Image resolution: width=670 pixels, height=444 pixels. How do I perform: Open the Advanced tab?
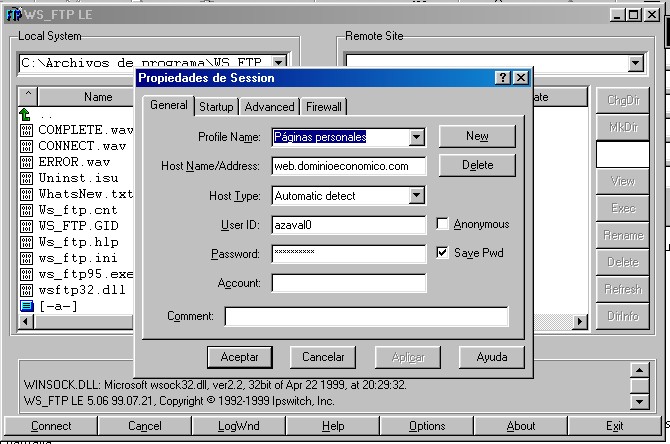269,107
